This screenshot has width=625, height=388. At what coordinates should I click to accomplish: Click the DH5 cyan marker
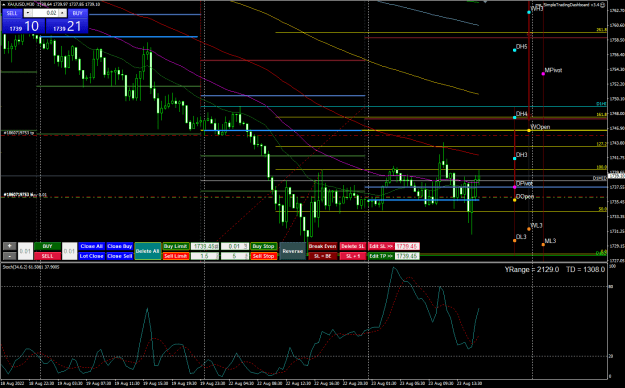coord(515,50)
